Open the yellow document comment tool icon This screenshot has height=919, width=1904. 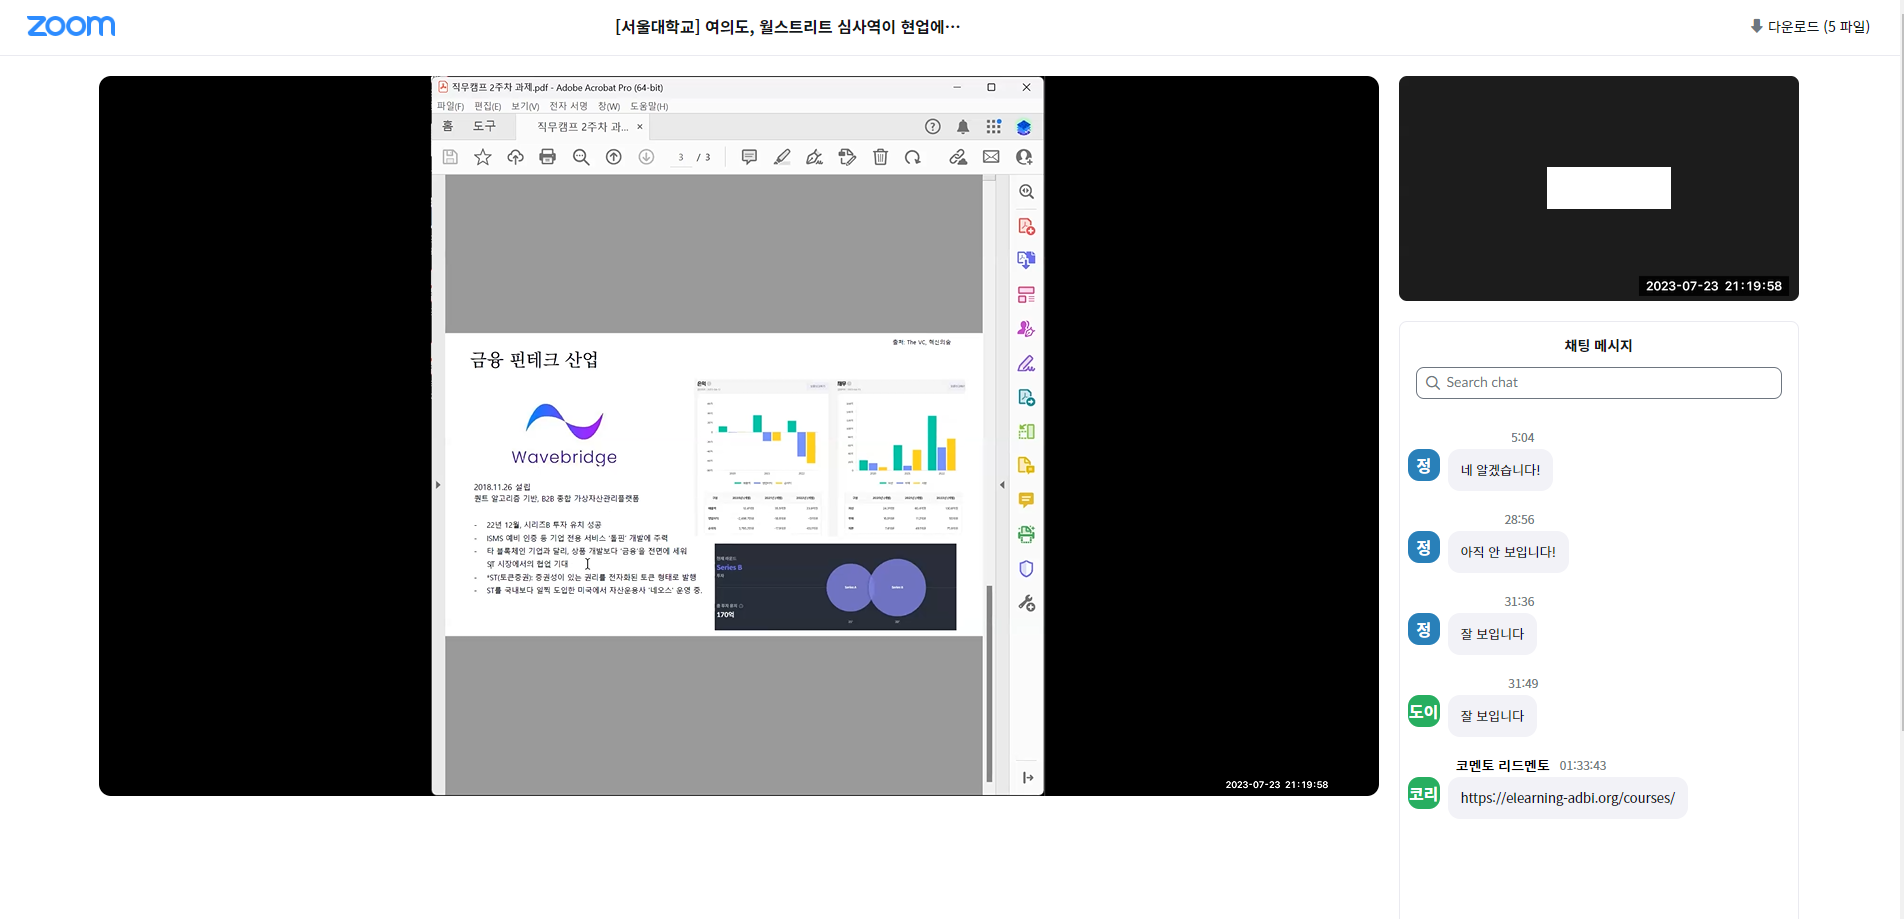point(1026,466)
